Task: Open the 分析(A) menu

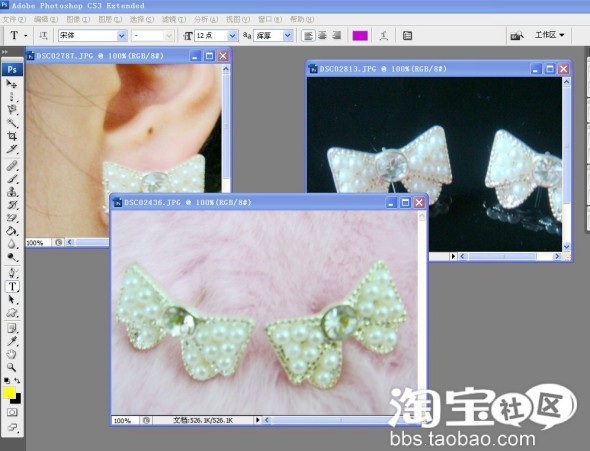Action: pos(206,19)
